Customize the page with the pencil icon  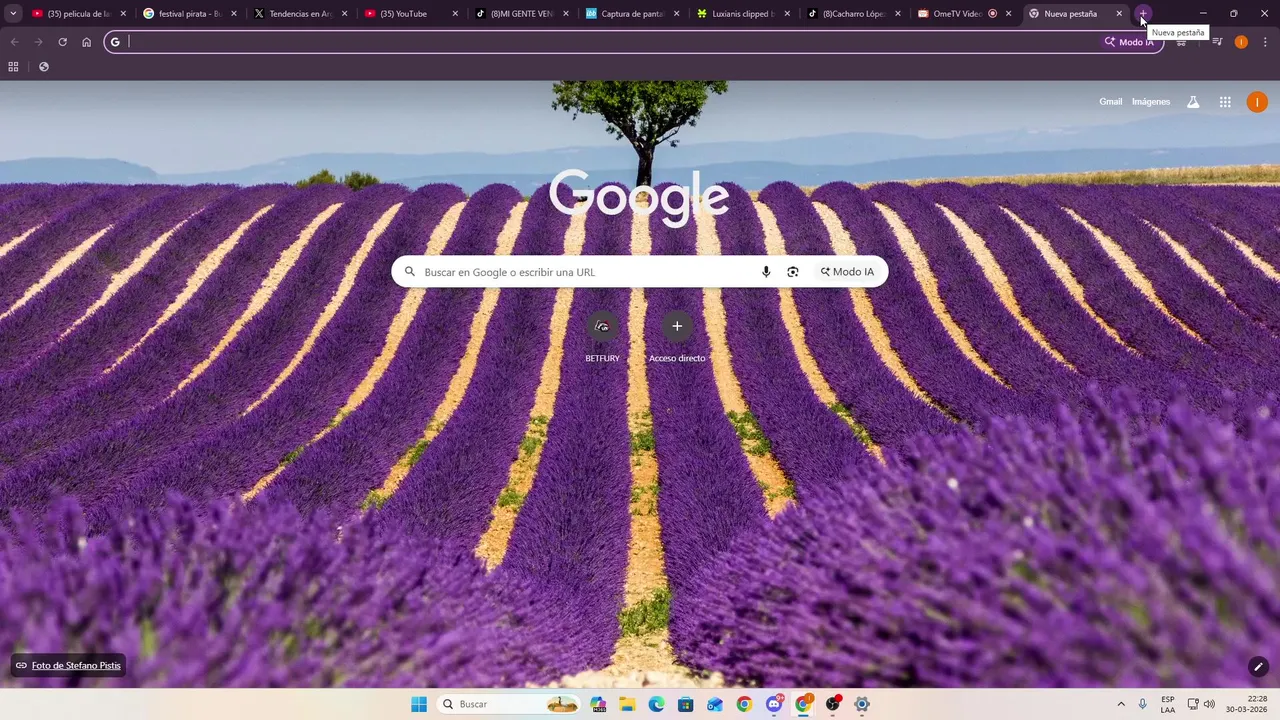(1258, 666)
